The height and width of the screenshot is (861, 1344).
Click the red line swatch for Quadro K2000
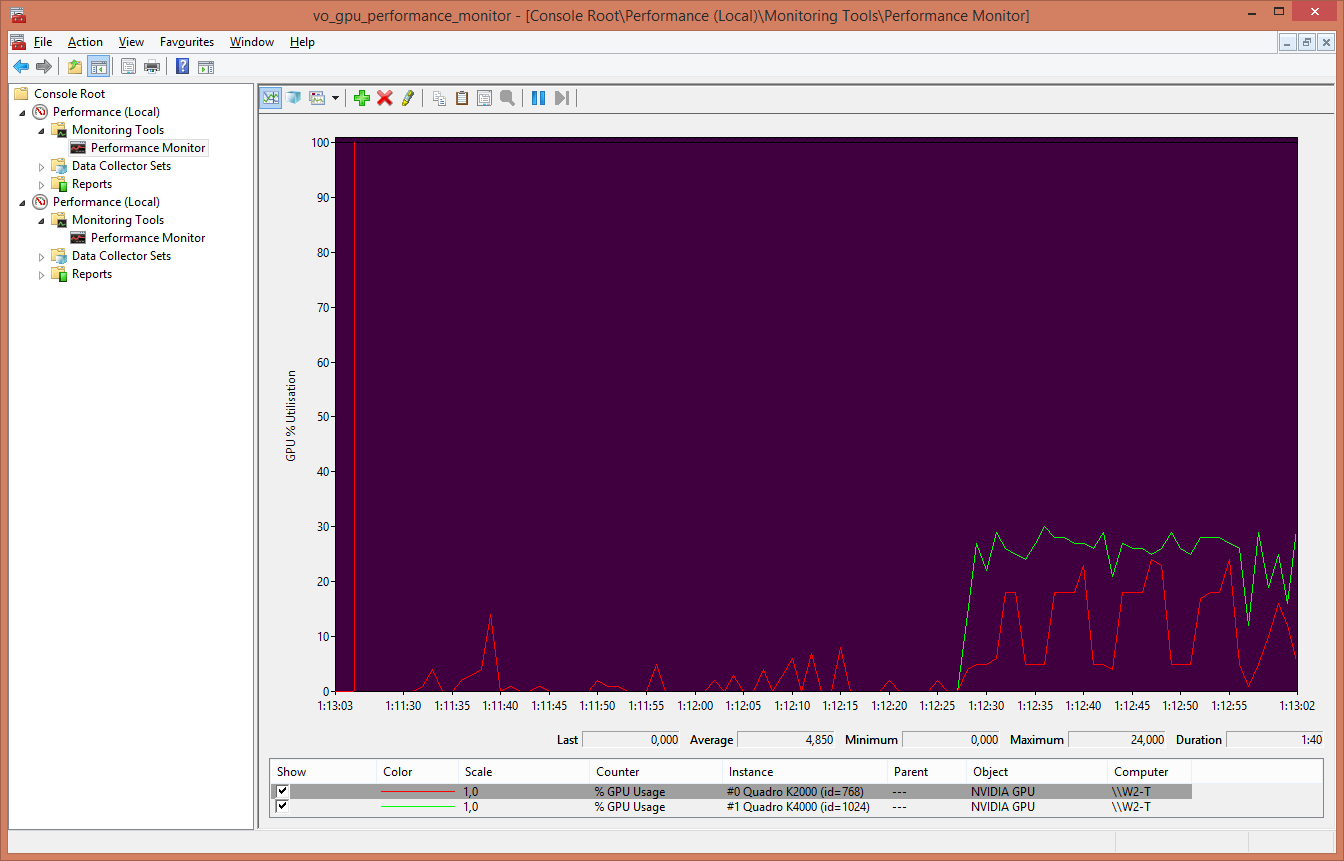point(417,791)
